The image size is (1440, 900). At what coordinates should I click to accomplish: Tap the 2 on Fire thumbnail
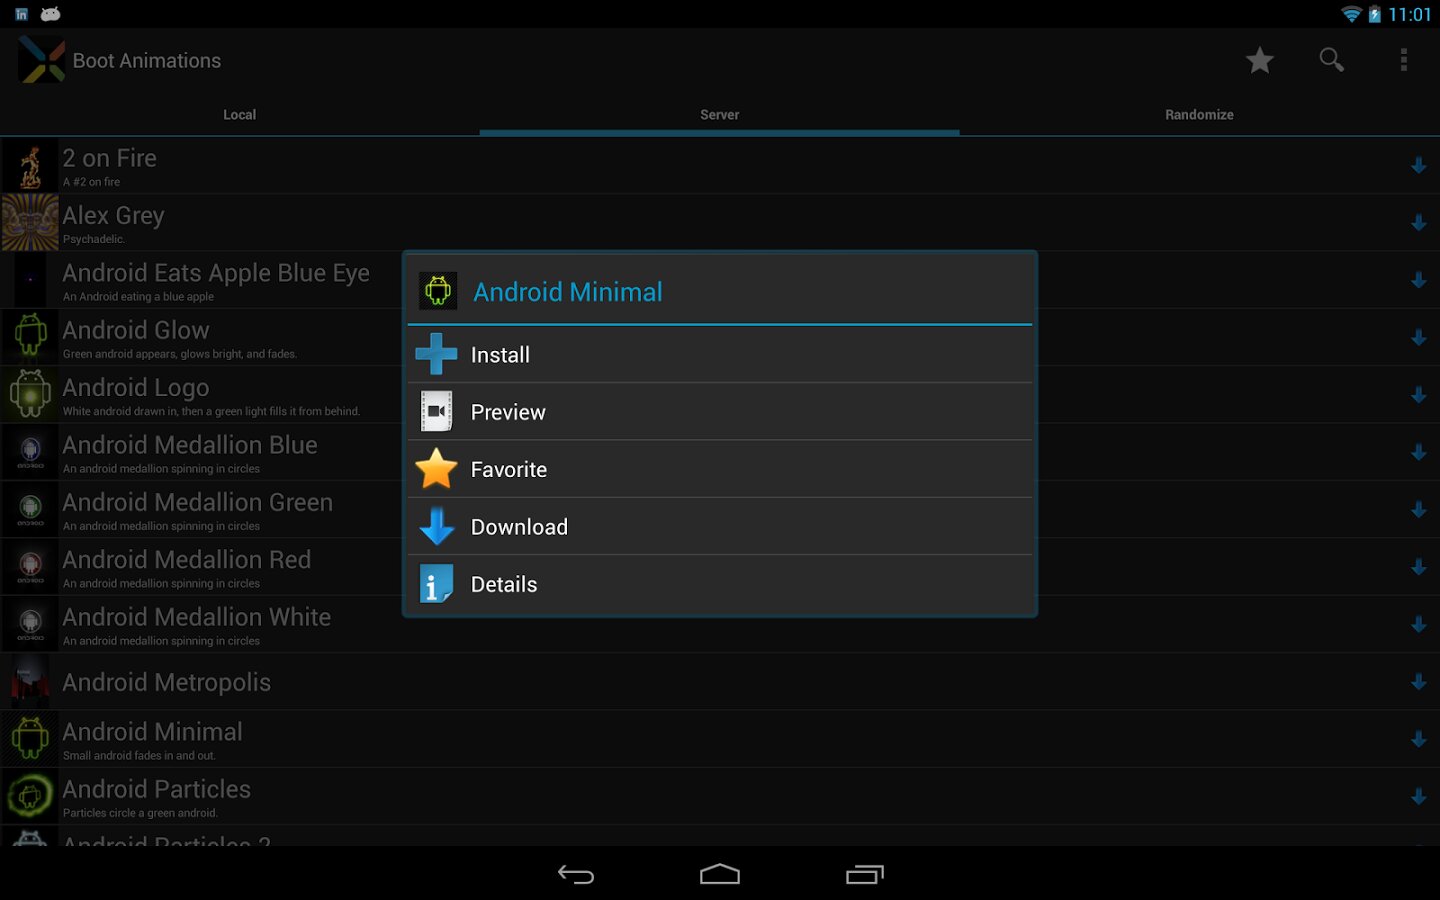point(30,166)
